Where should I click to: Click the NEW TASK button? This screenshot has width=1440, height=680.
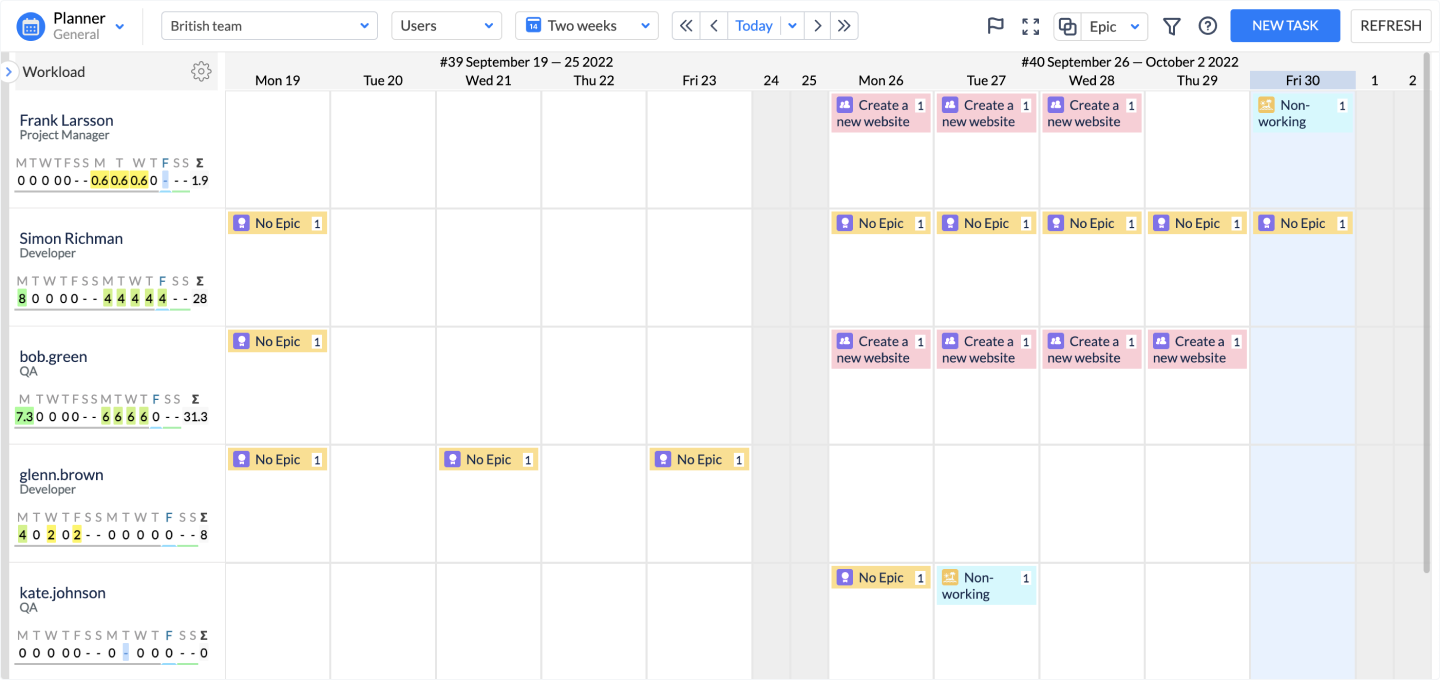(x=1285, y=26)
